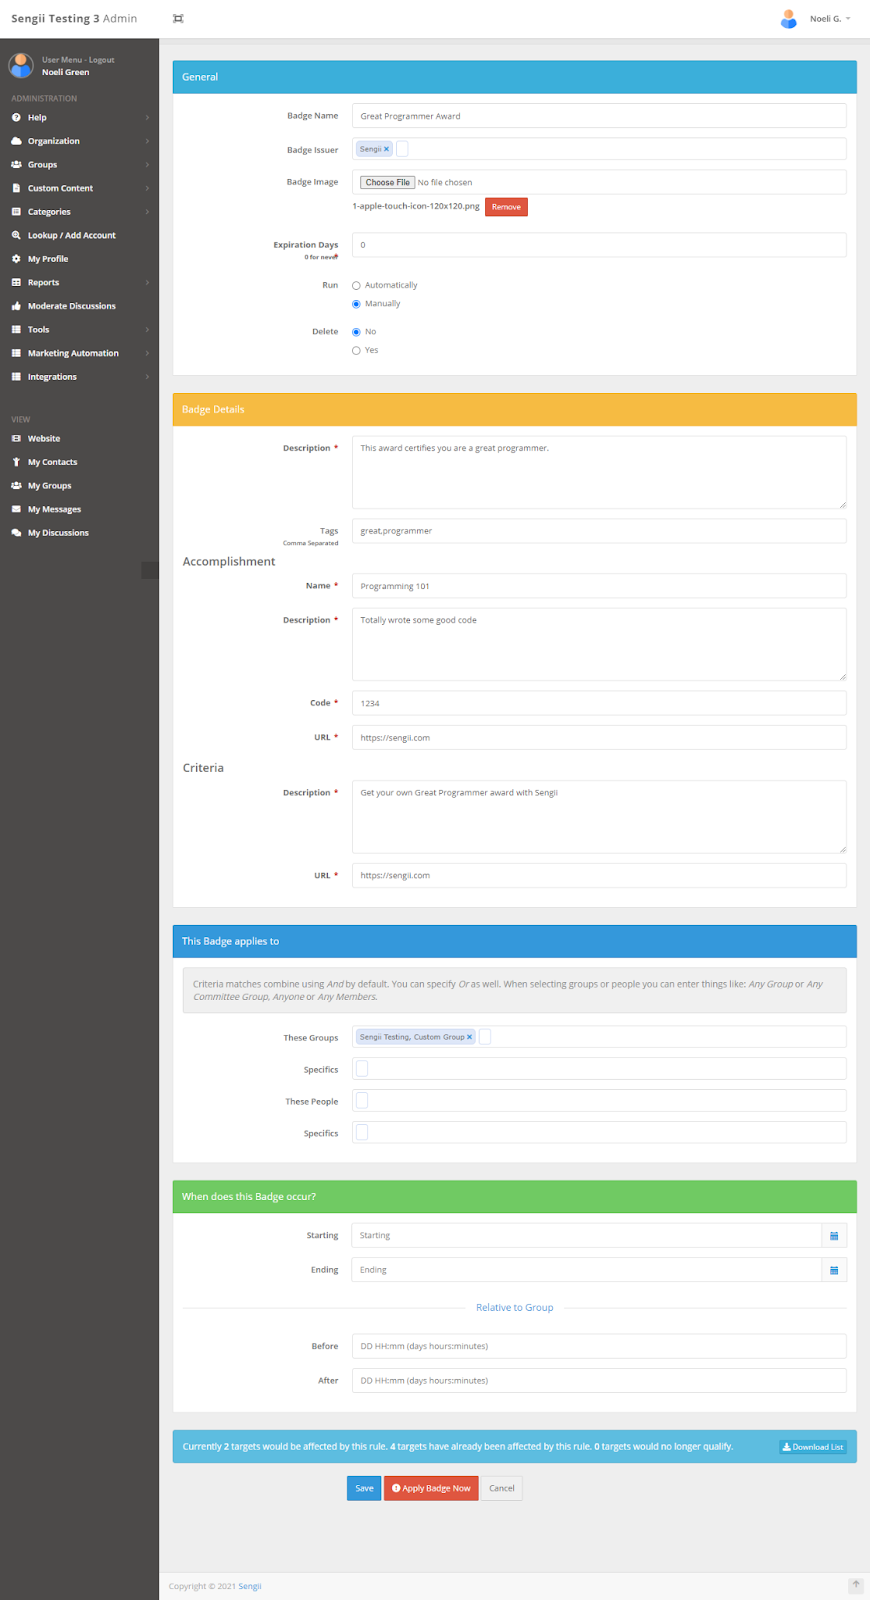Expand the Categories submenu chevron

[x=147, y=212]
